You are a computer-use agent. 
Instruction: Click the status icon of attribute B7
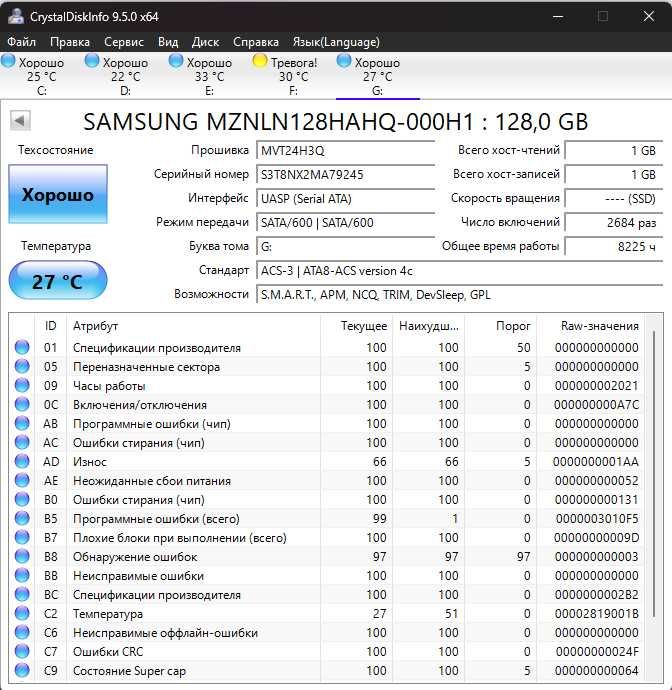[22, 537]
